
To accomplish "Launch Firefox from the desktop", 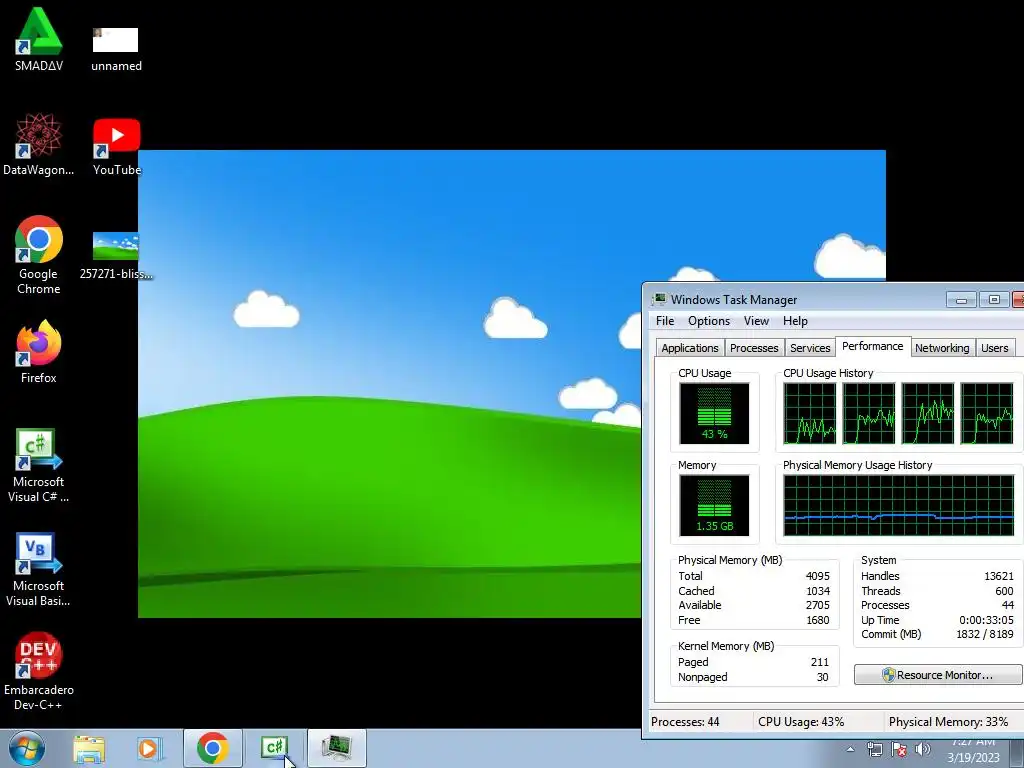I will click(39, 351).
